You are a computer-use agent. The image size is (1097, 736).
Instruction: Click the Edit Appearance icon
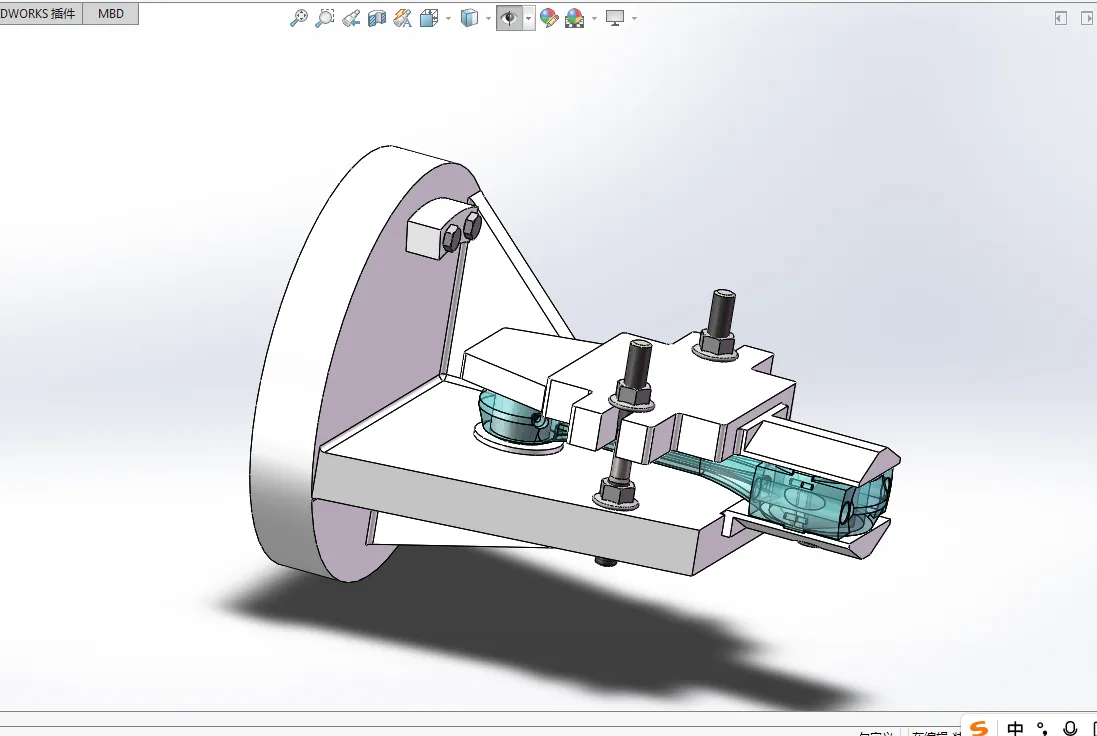pos(549,18)
